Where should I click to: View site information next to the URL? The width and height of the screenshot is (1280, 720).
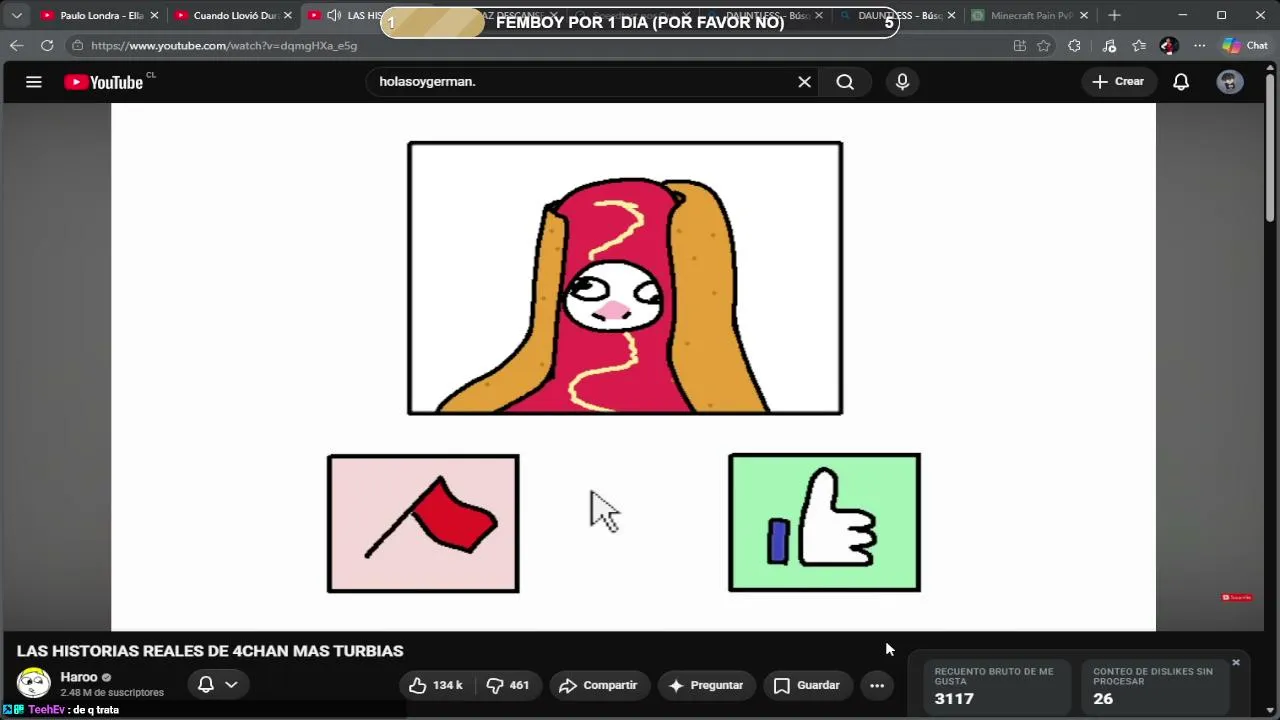point(78,46)
